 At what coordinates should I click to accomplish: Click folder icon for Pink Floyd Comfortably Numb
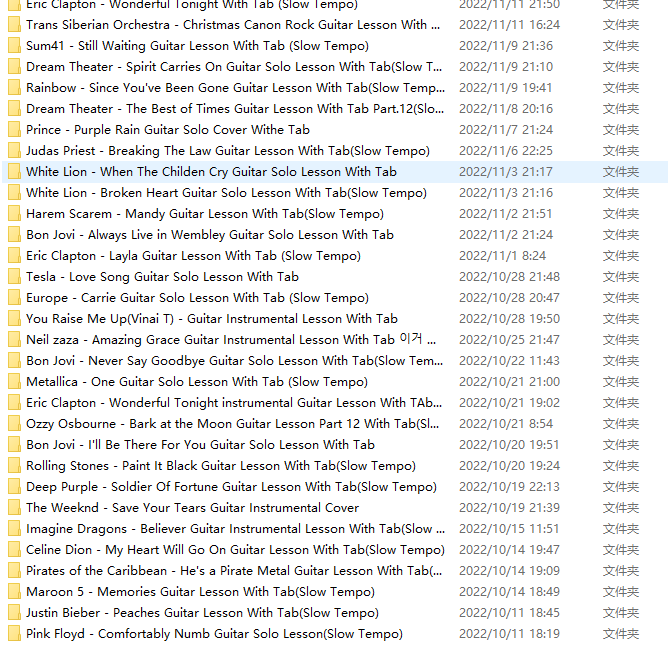click(x=14, y=634)
